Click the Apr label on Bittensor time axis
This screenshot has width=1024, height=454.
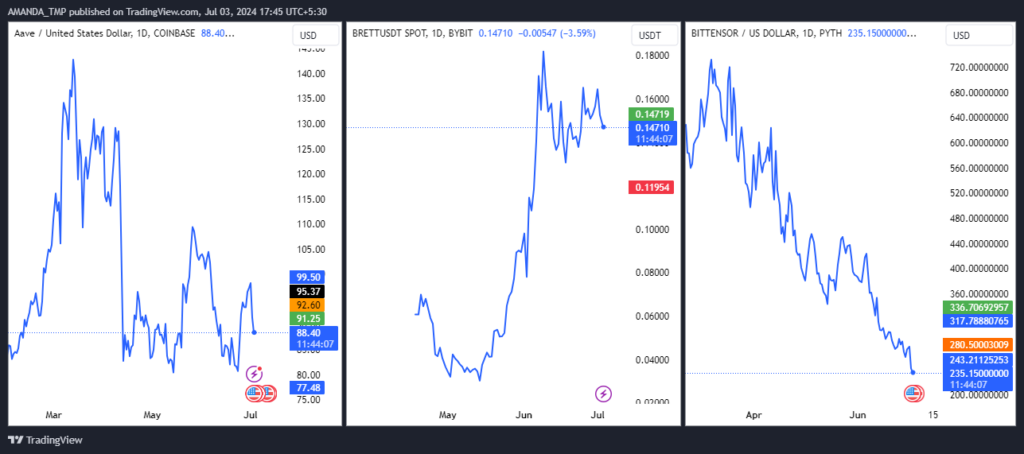click(x=754, y=415)
